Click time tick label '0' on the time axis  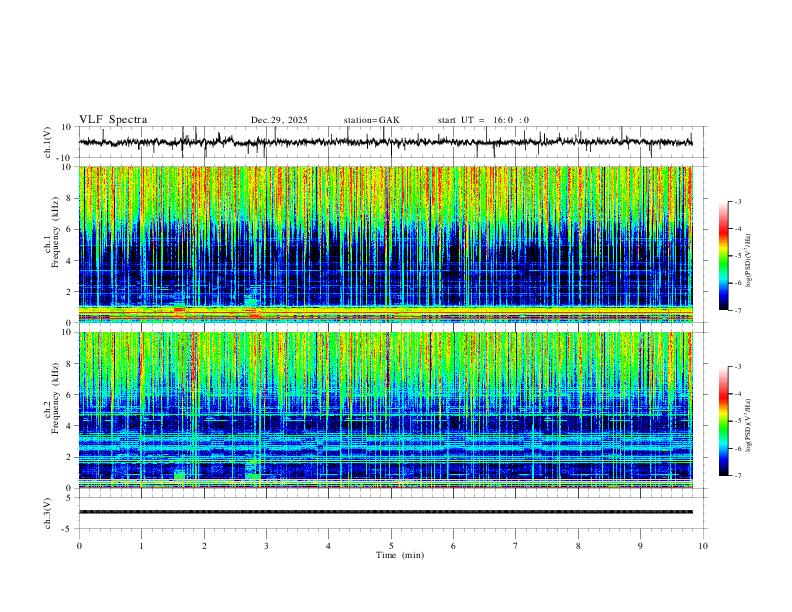click(79, 546)
